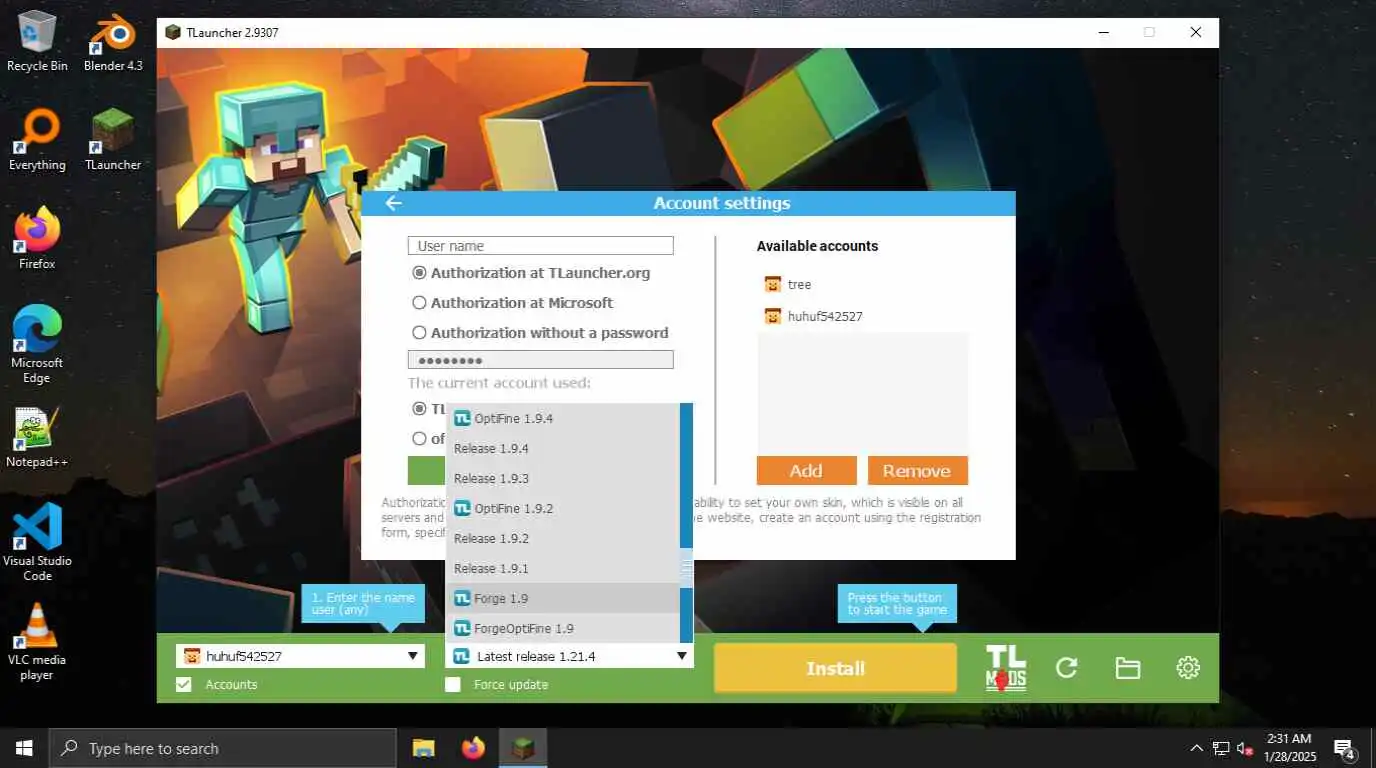Uncheck the Accounts checkbox
This screenshot has height=768, width=1376.
tap(184, 685)
